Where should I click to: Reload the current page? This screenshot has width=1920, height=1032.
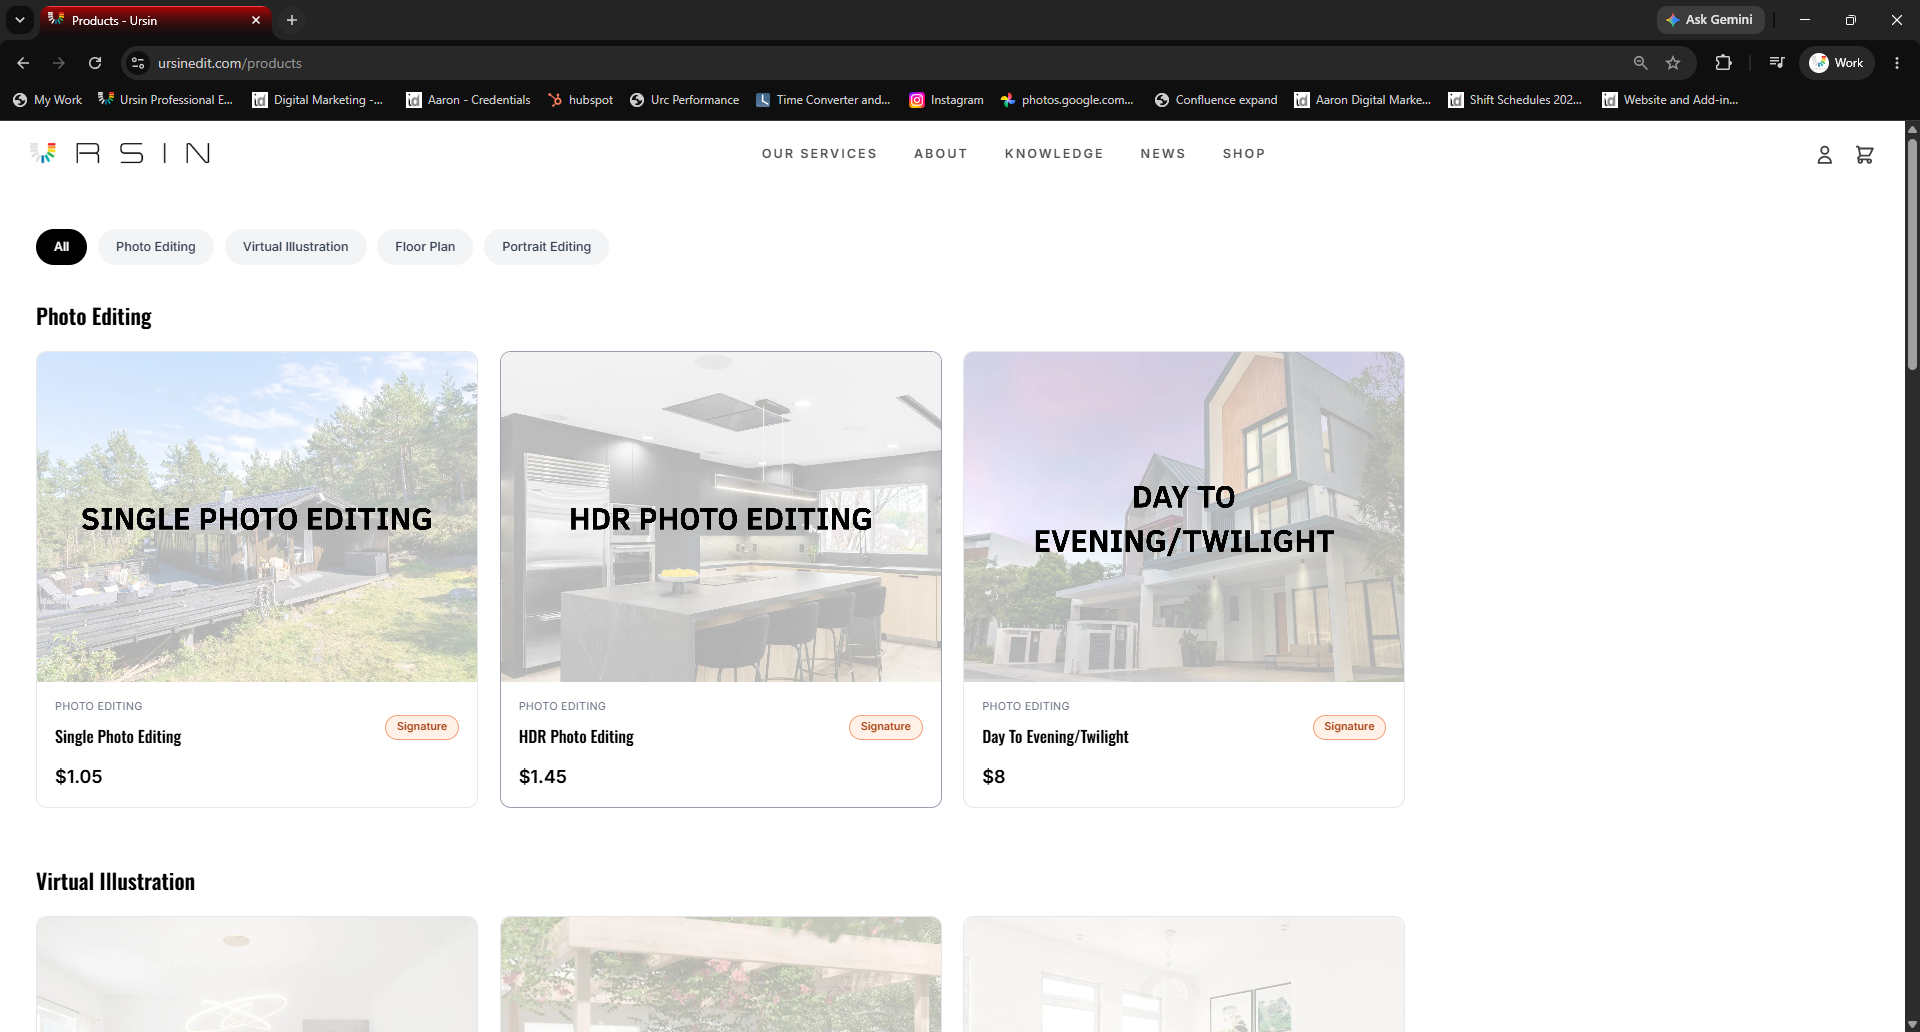coord(95,63)
